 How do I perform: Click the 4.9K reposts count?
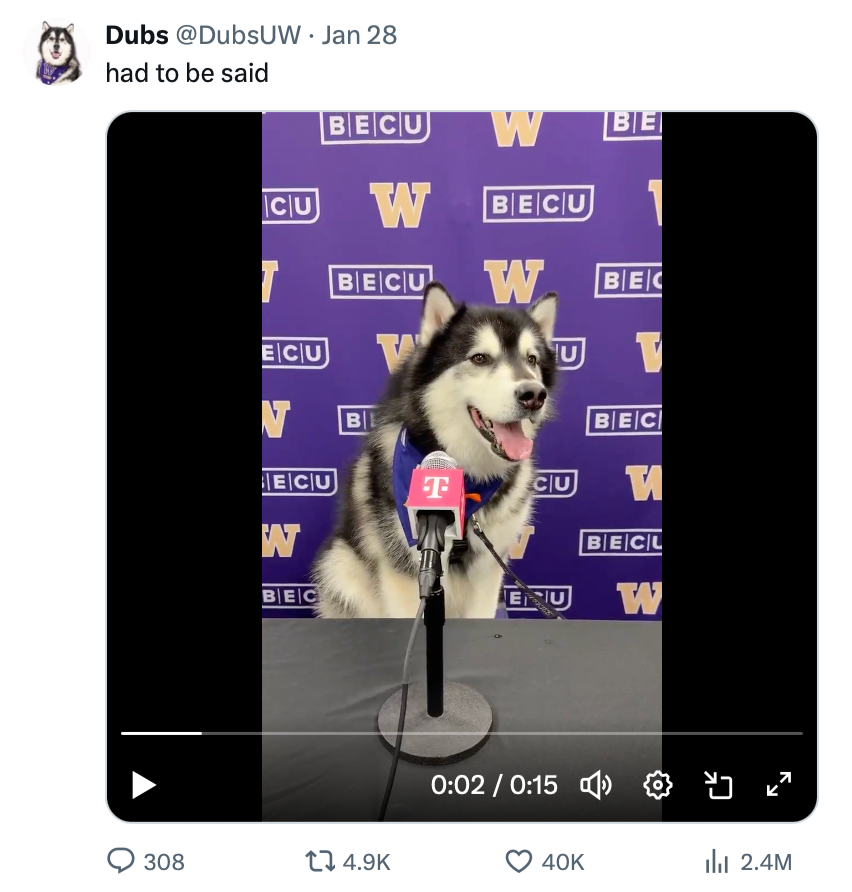(x=366, y=862)
